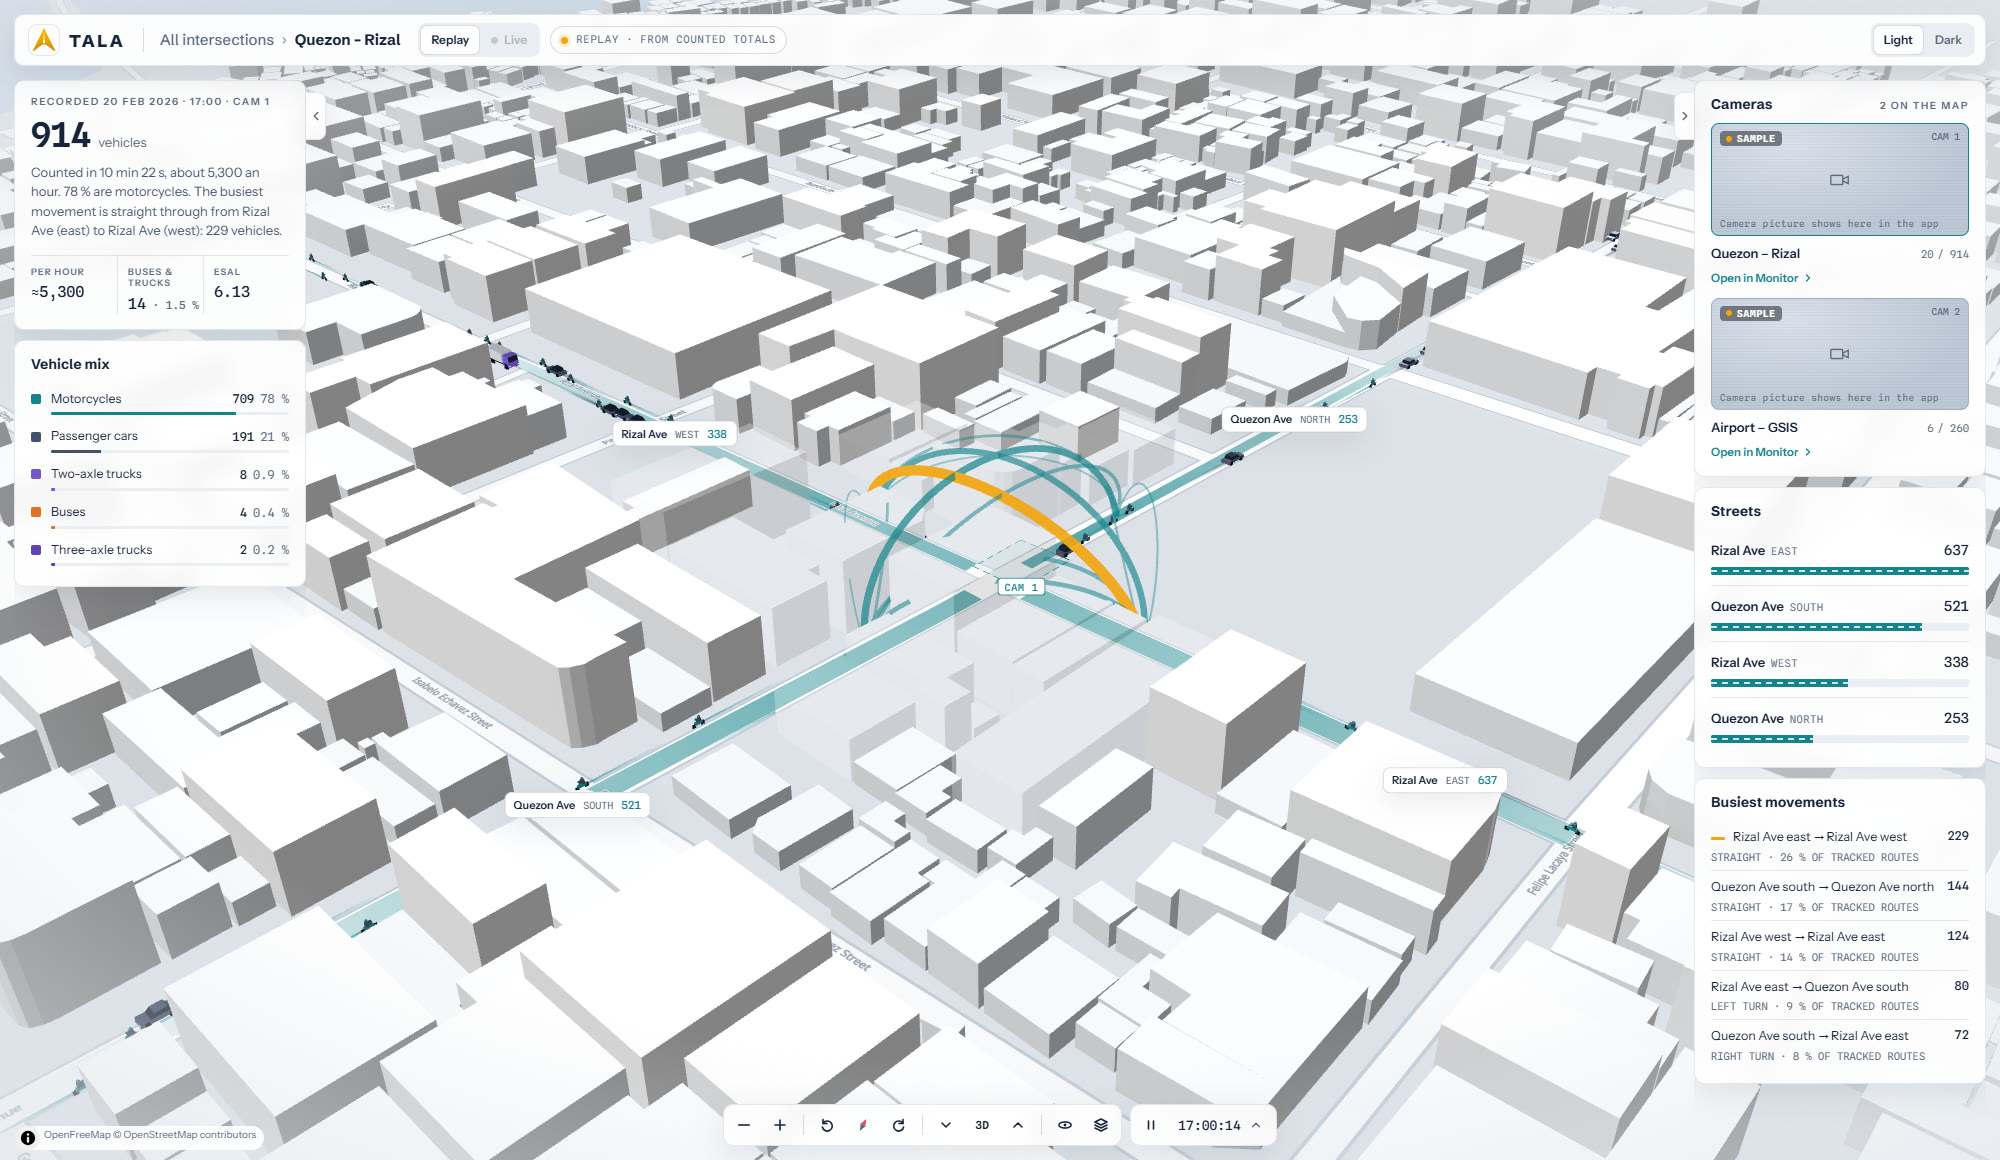
Task: Click Quezon - Rizal breadcrumb item
Action: pyautogui.click(x=347, y=40)
